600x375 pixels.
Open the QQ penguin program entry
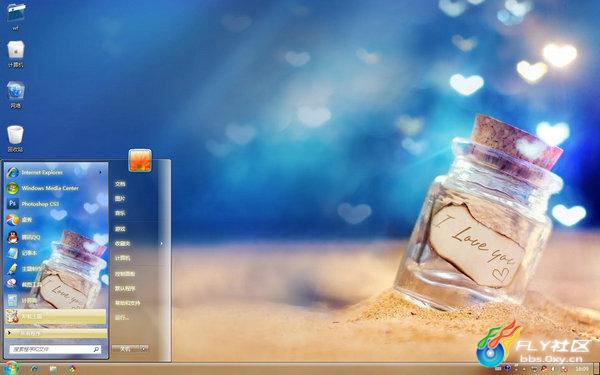55,237
